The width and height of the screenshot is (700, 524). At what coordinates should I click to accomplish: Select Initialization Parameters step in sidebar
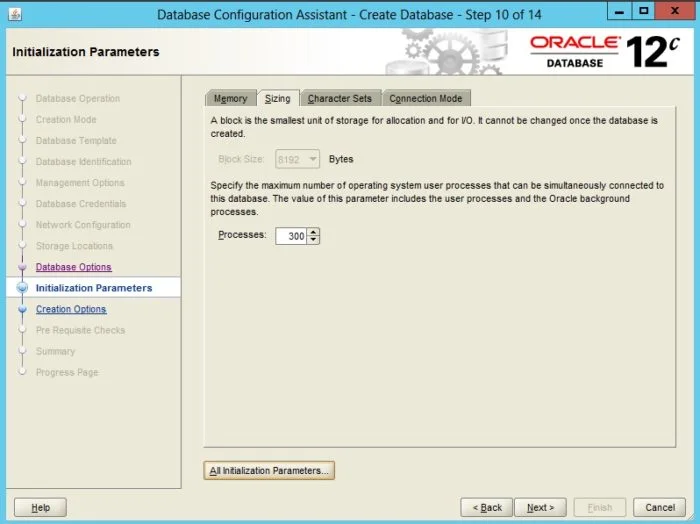tap(94, 288)
